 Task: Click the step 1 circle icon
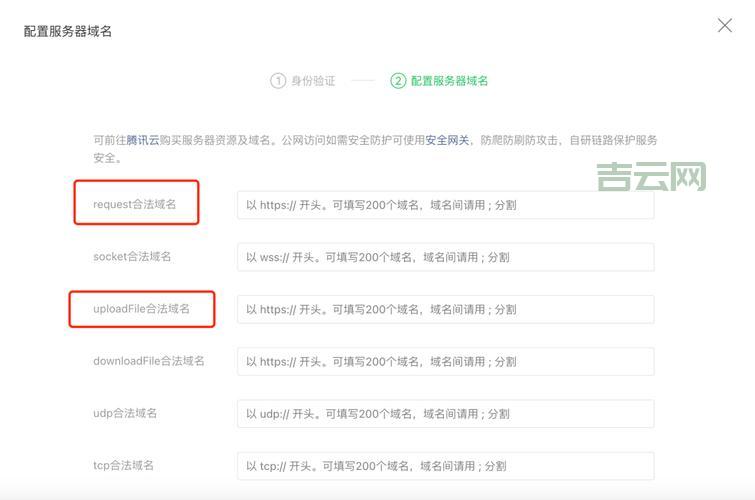click(x=277, y=81)
